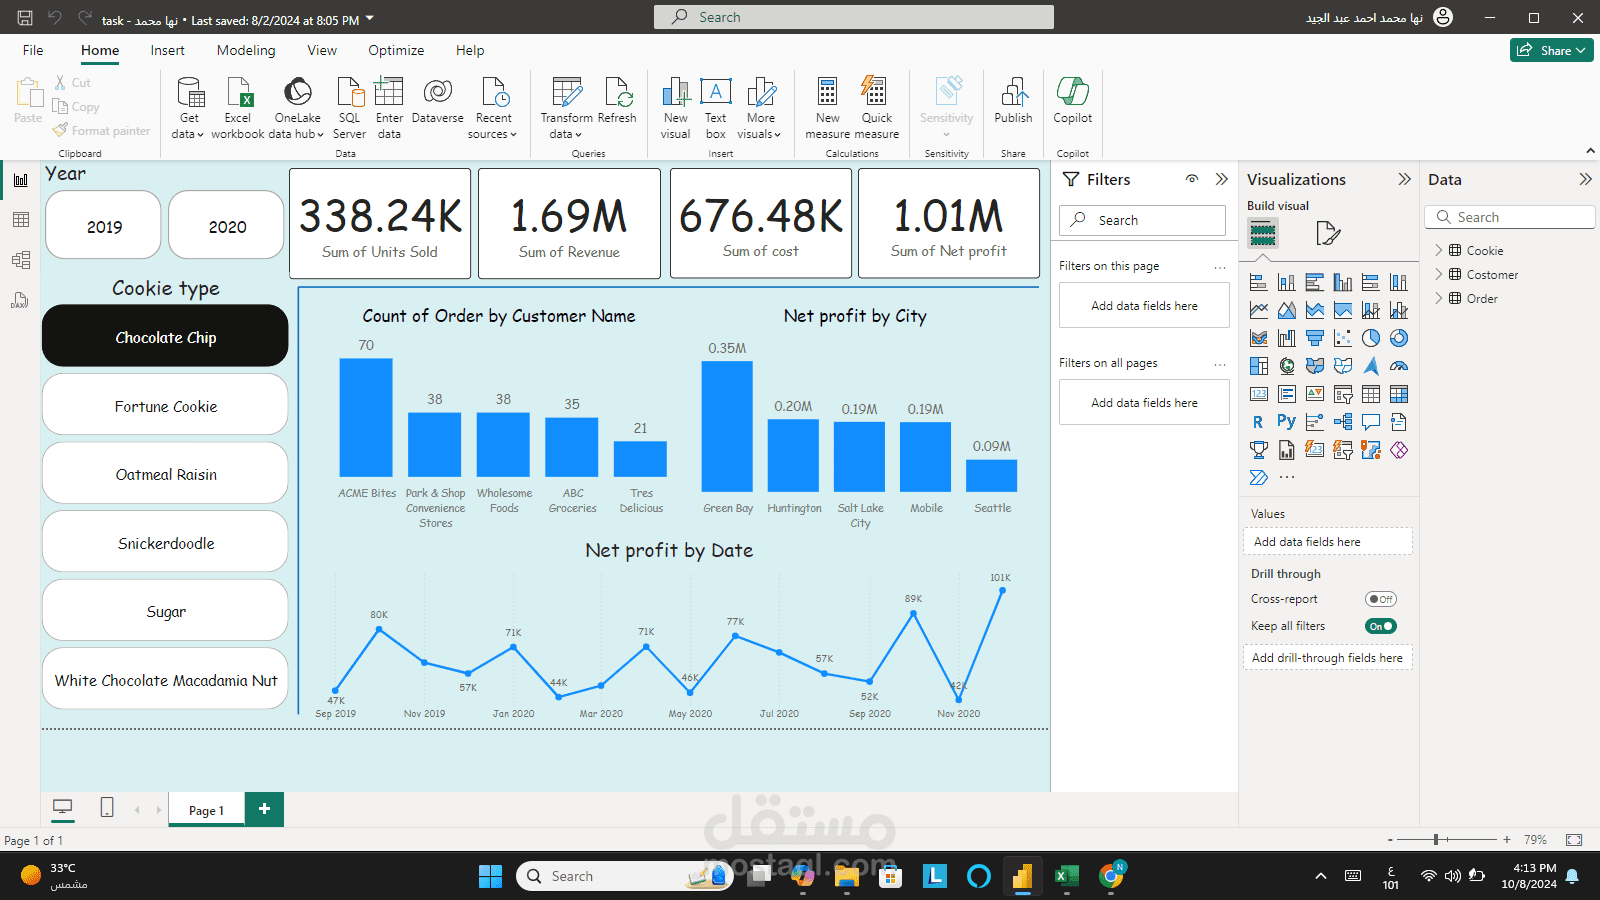
Task: Switch to the desktop layout view
Action: [x=62, y=808]
